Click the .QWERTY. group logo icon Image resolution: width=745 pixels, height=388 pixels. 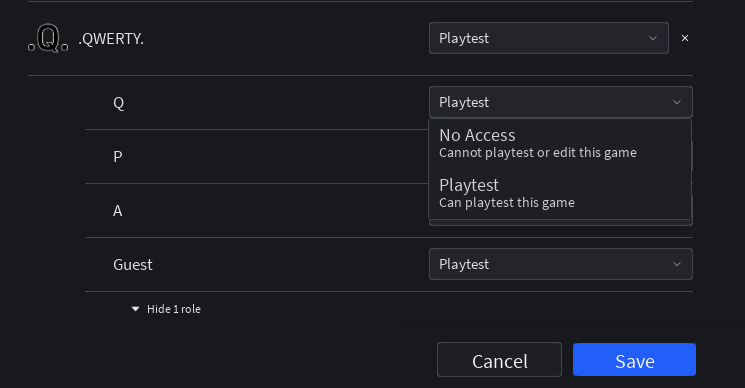click(48, 38)
